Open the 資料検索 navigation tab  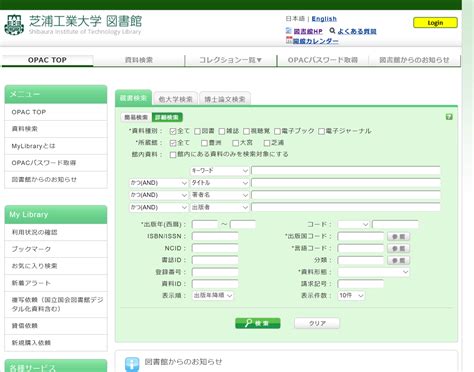coord(139,60)
